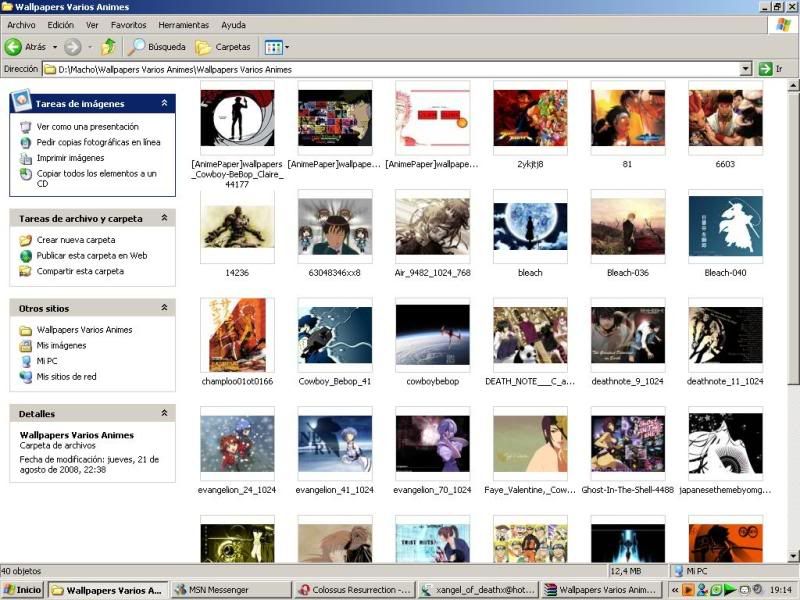
Task: Click Copiar todos los elementos a un CD
Action: (x=96, y=178)
